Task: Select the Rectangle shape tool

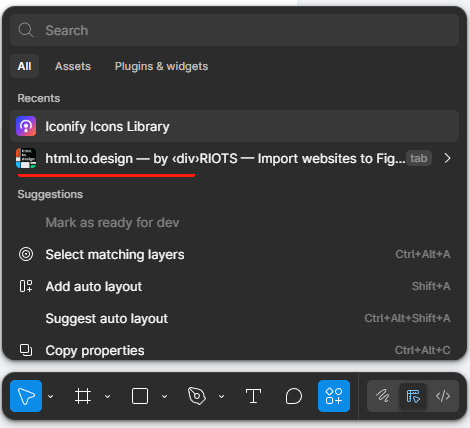Action: 140,396
